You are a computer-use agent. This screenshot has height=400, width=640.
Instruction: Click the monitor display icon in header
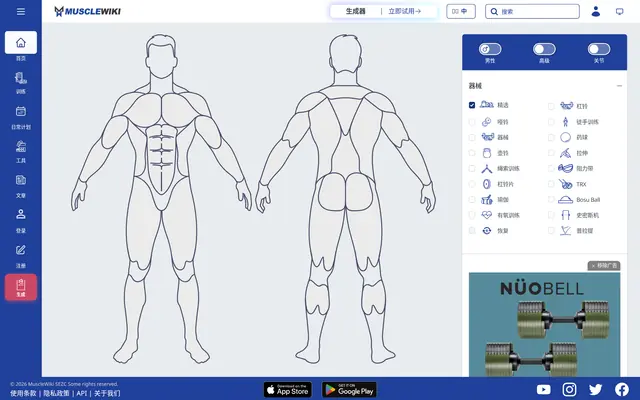point(620,11)
